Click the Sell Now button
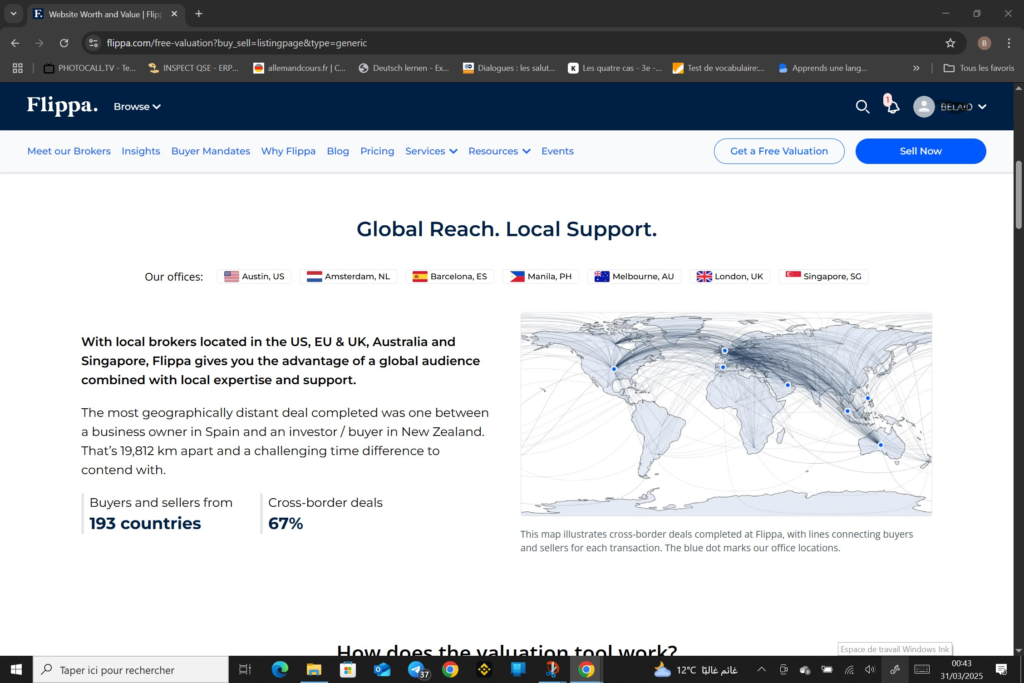This screenshot has width=1024, height=683. (920, 151)
